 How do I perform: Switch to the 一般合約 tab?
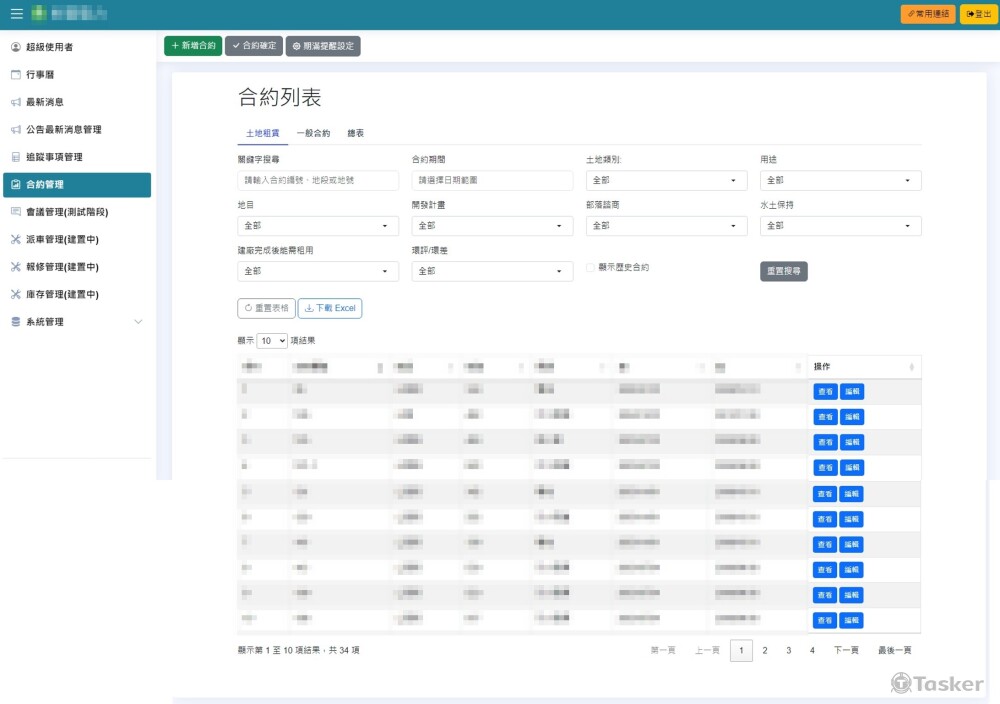pyautogui.click(x=313, y=133)
